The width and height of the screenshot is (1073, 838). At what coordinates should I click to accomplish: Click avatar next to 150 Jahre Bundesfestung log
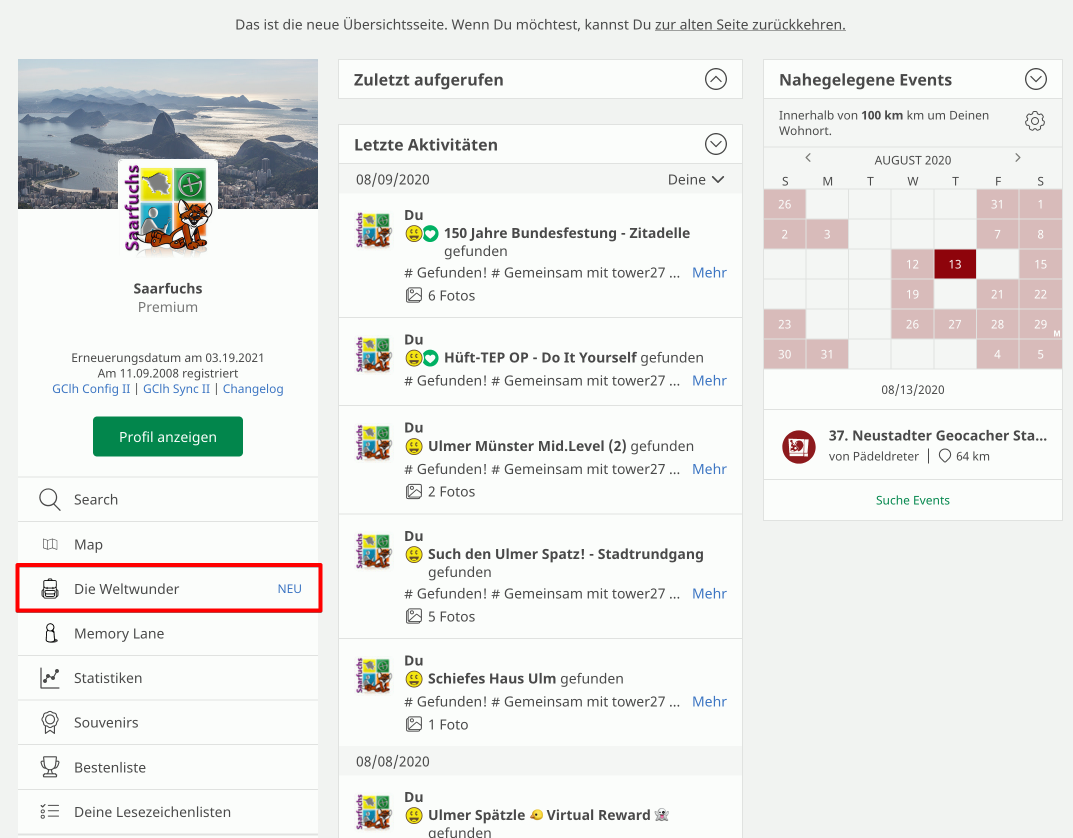[x=373, y=230]
